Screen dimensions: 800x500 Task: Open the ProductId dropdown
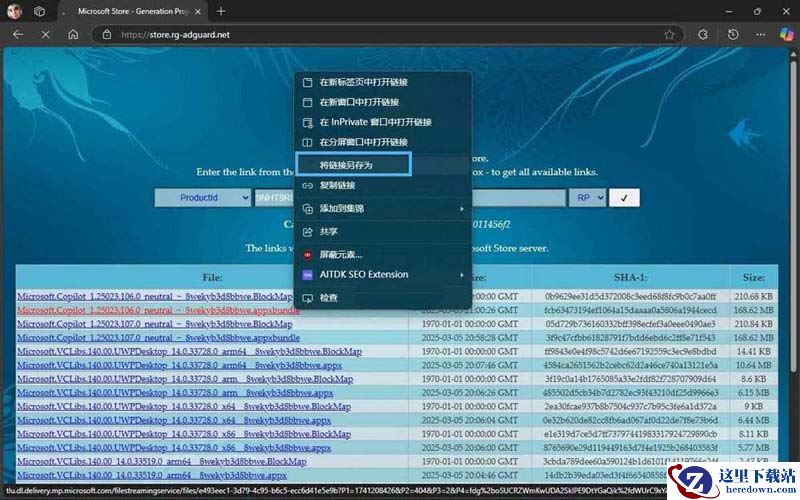pos(203,197)
